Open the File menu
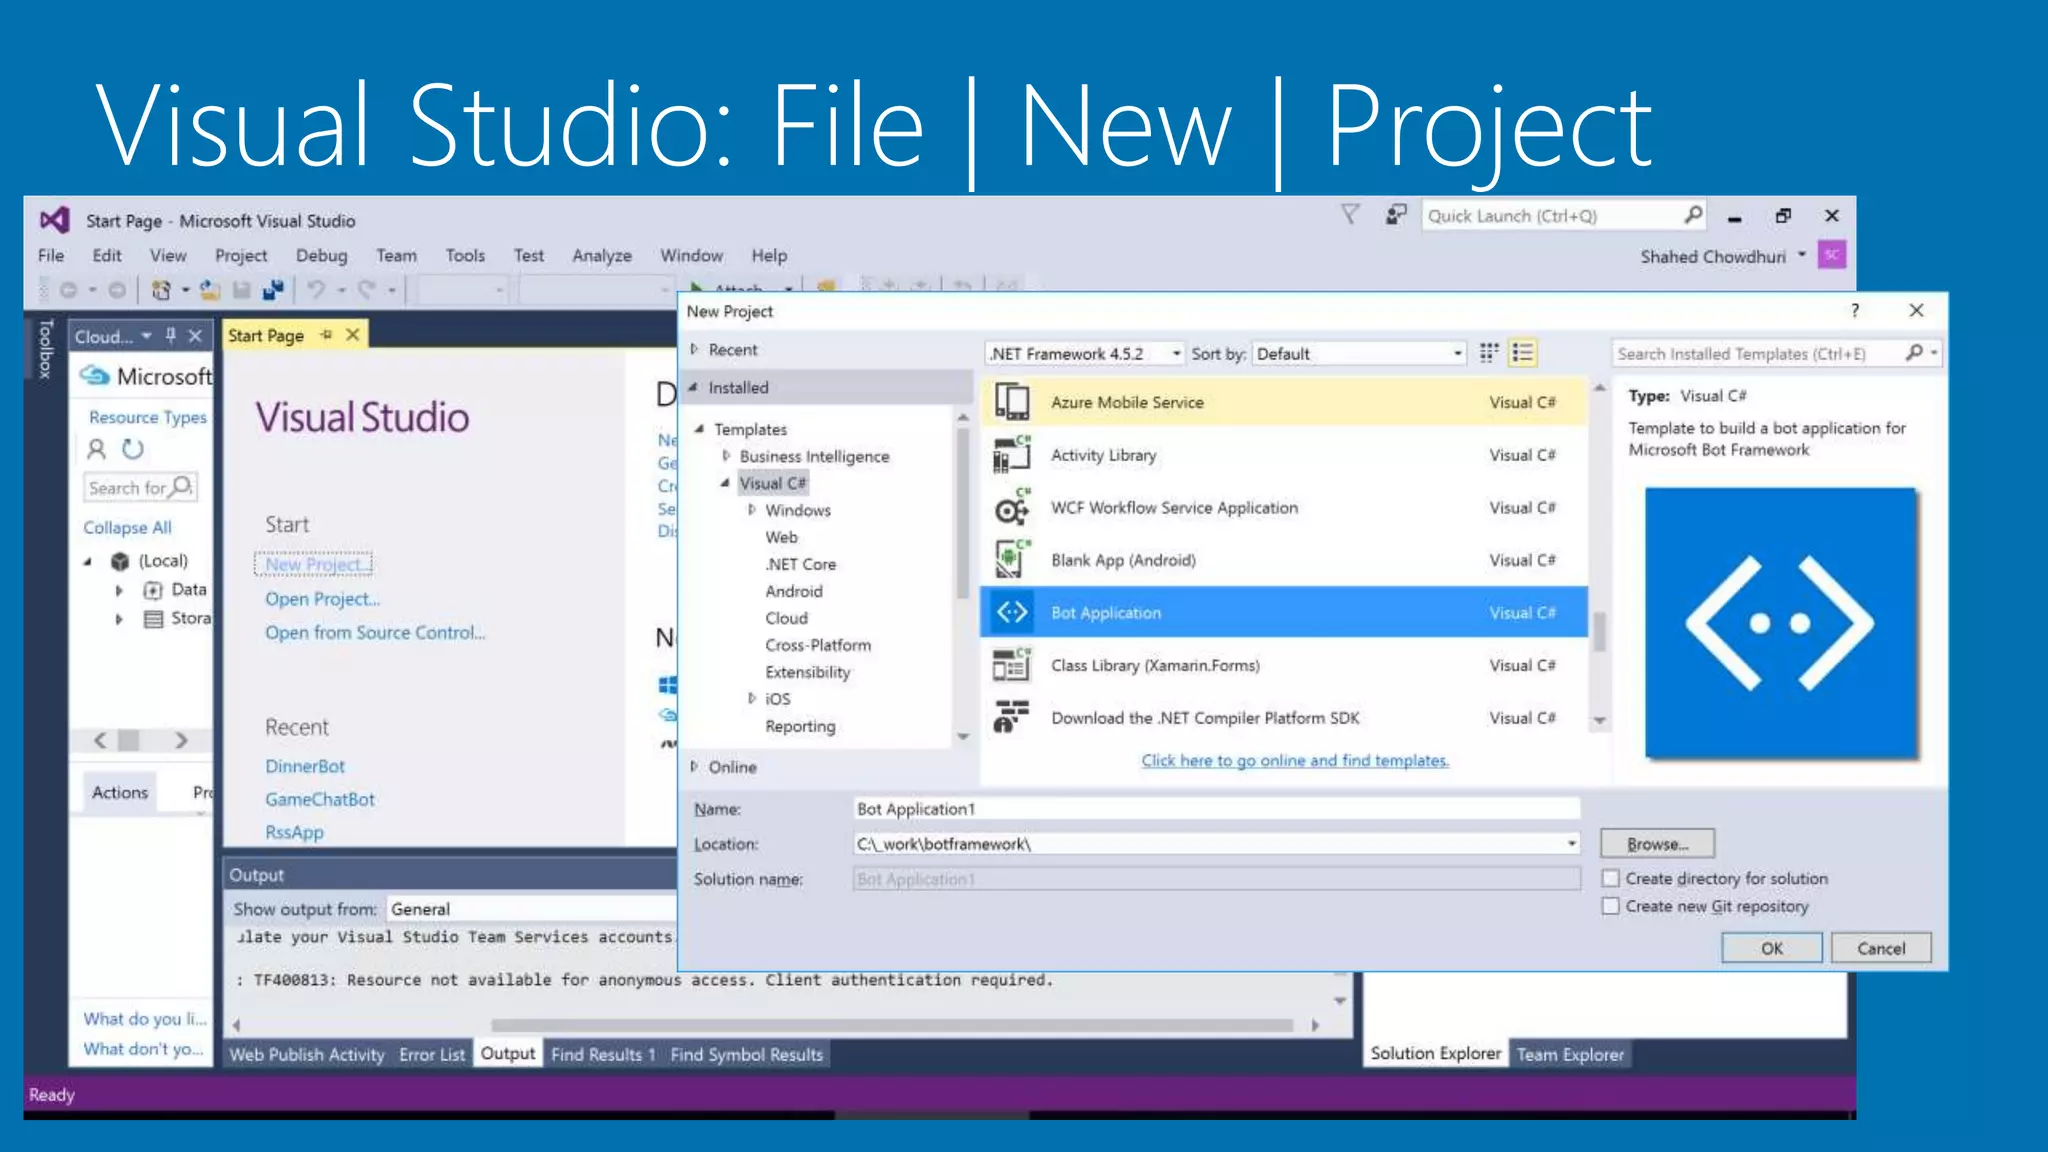The image size is (2048, 1152). (x=51, y=255)
